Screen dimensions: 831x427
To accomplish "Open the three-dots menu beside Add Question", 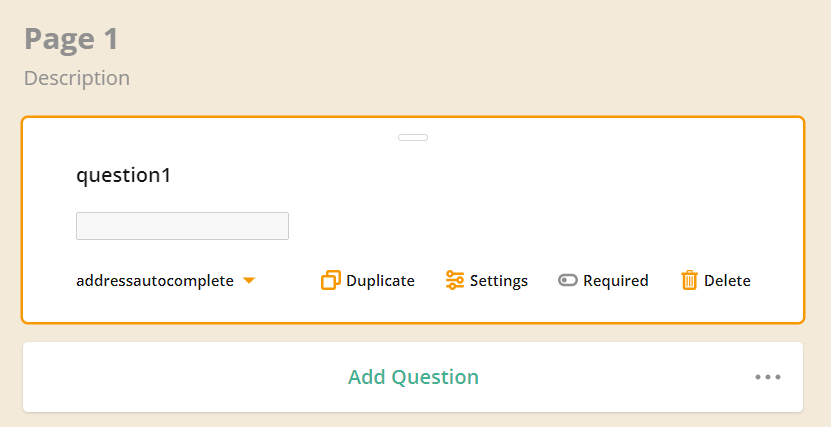I will tap(768, 377).
